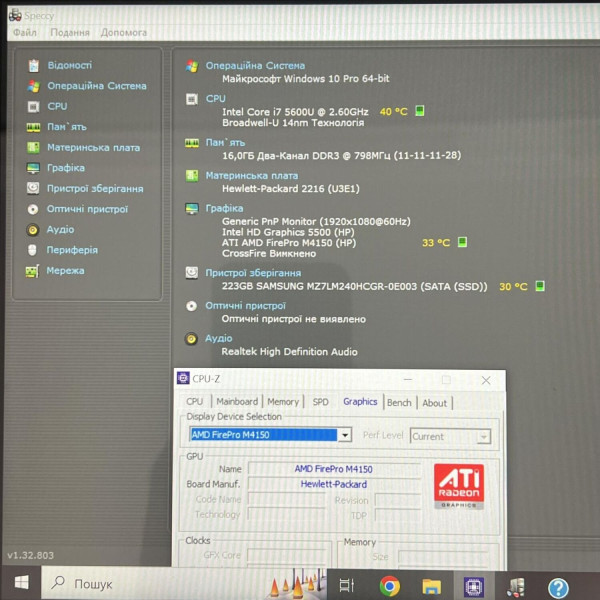Click motherboard icon beside main panel Материнська плата
The image size is (600, 600).
pyautogui.click(x=192, y=176)
